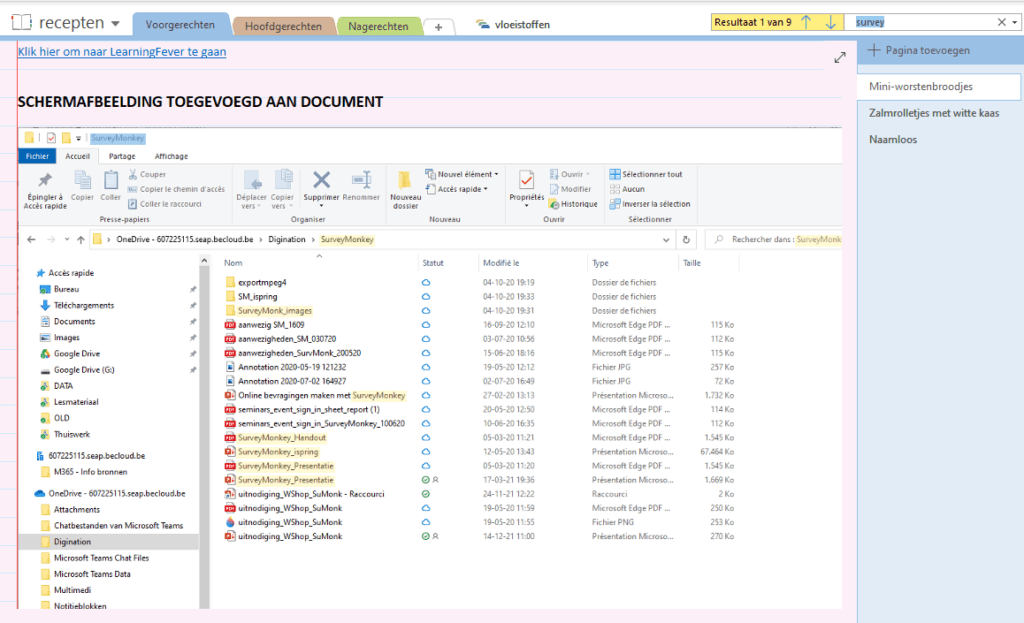Viewport: 1024px width, 623px height.
Task: Click the Explorer back arrow
Action: pos(31,240)
